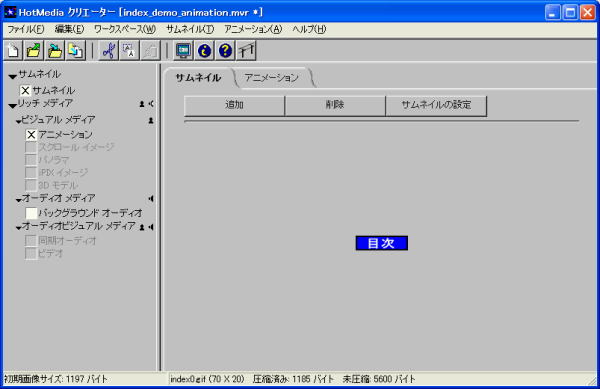Open the ワークスペース(W) menu
Screen dimensions: 600x389
point(125,29)
